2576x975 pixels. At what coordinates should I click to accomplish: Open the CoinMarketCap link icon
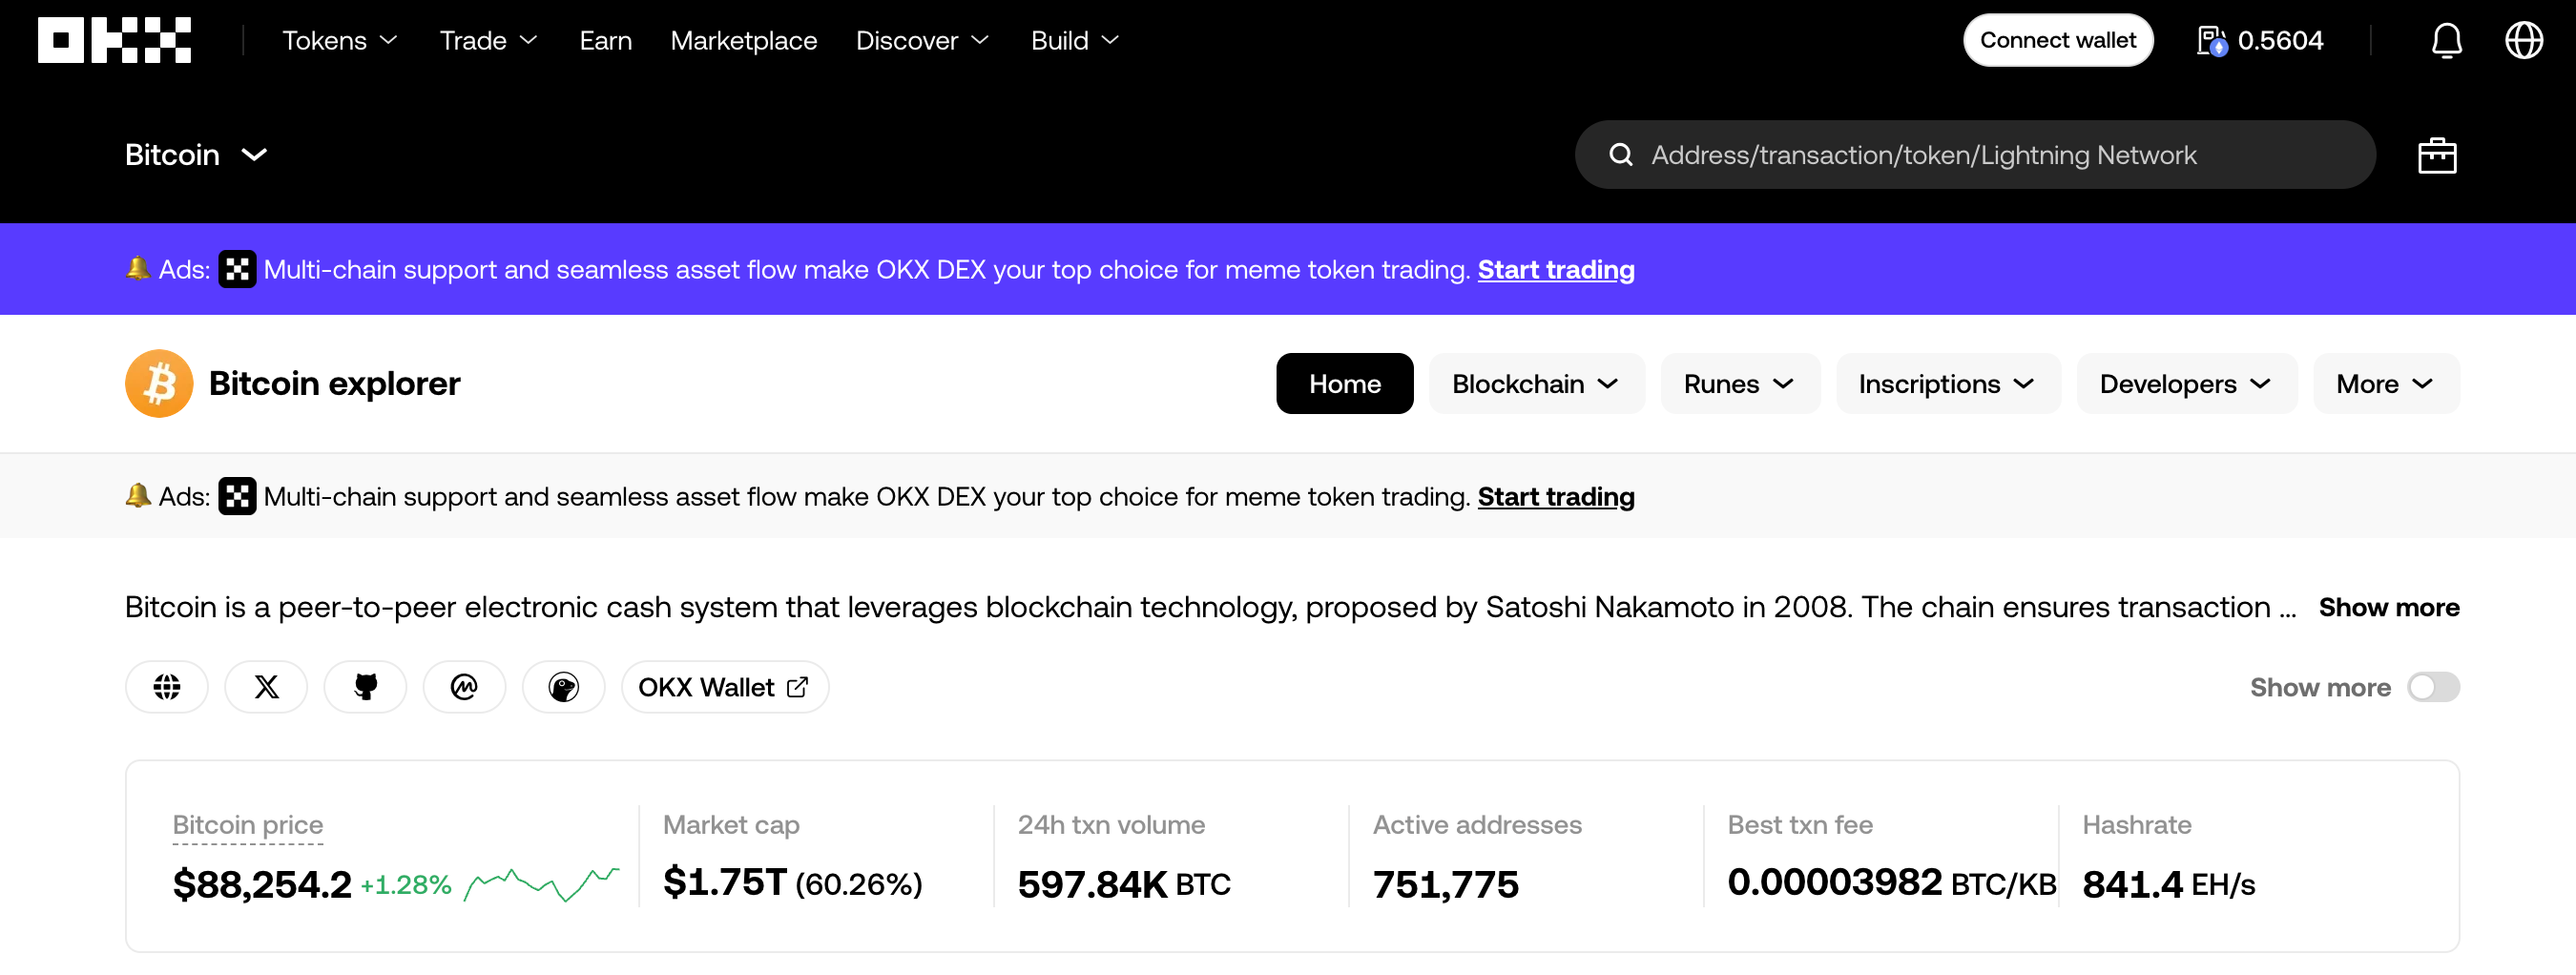pyautogui.click(x=464, y=687)
